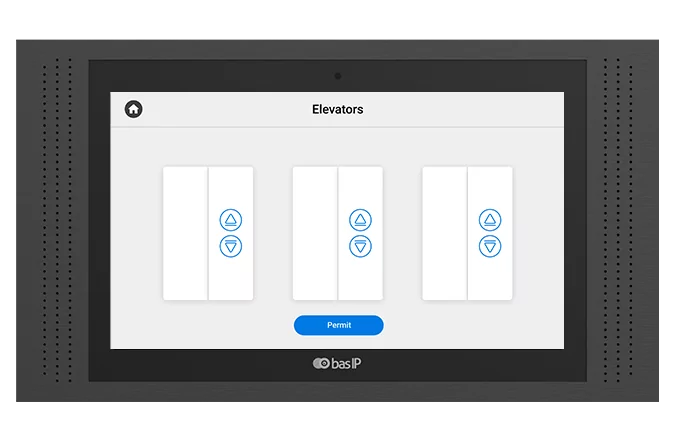
Task: Call first elevator going down
Action: [x=231, y=246]
